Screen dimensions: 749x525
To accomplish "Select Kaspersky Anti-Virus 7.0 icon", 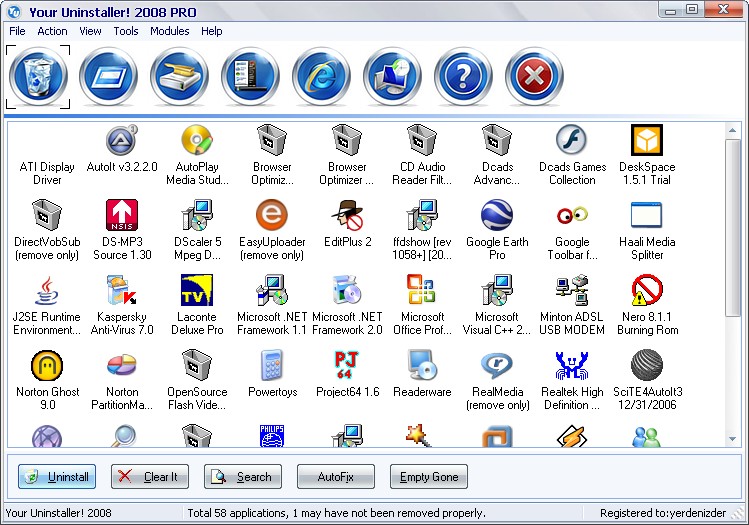I will pos(122,290).
